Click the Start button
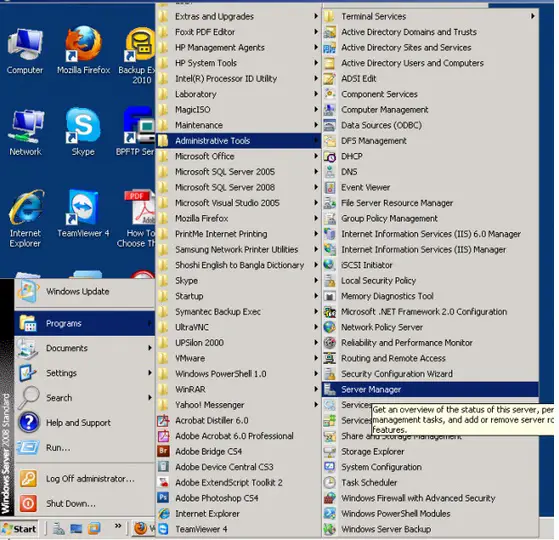This screenshot has width=559, height=540. pos(20,529)
